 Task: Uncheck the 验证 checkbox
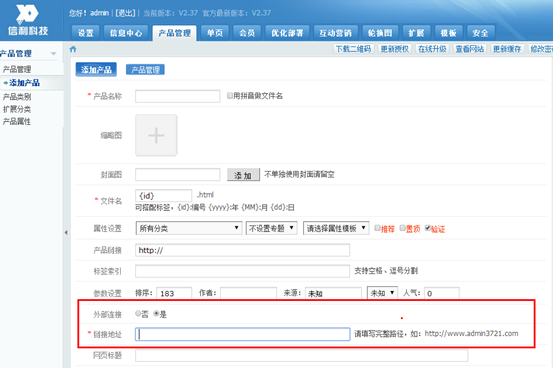pos(427,228)
